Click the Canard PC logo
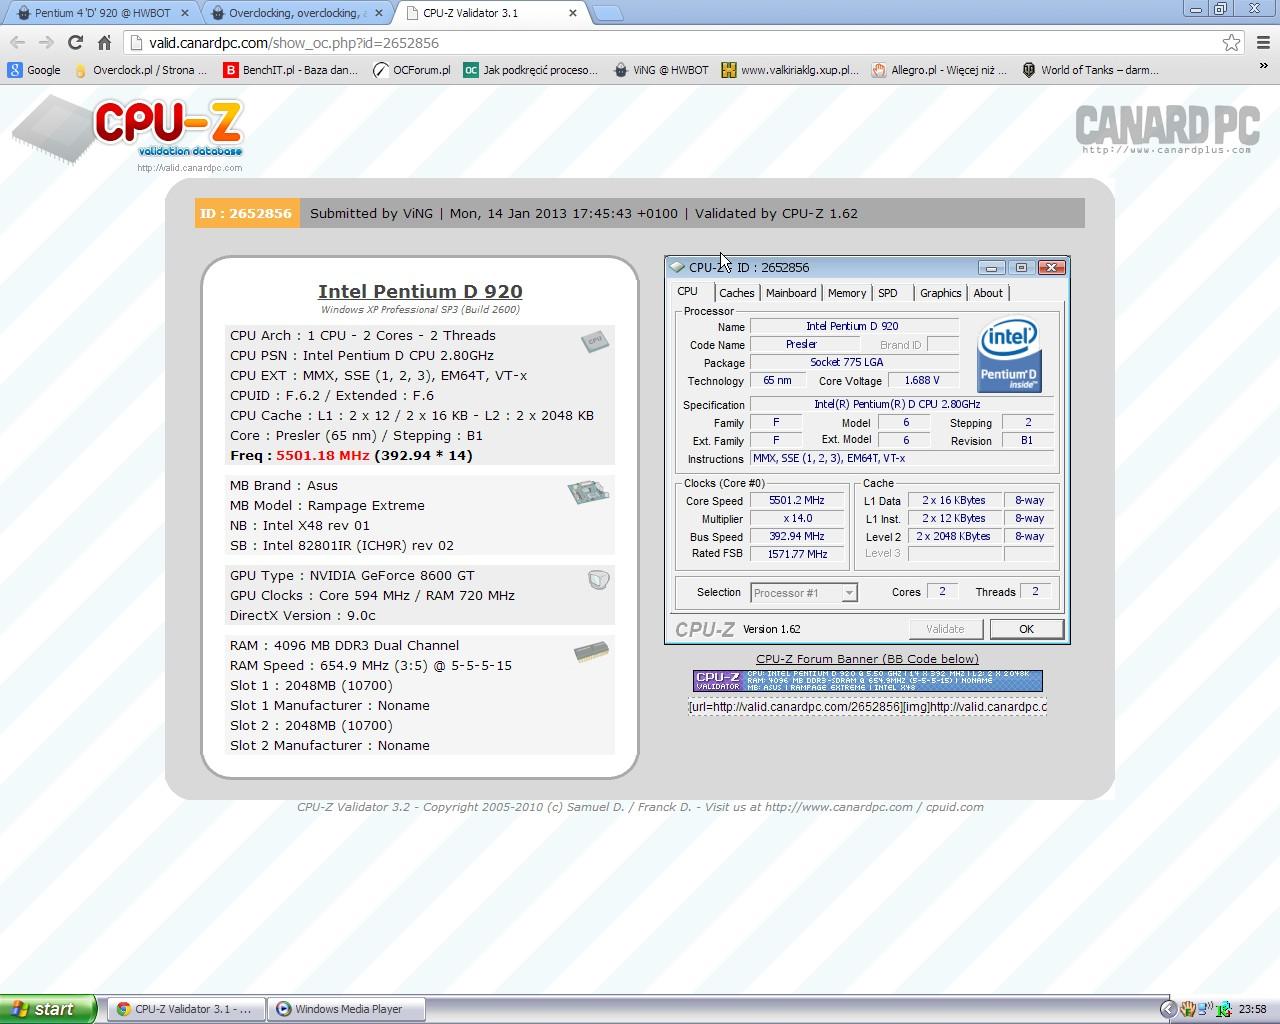This screenshot has height=1024, width=1280. pyautogui.click(x=1166, y=128)
